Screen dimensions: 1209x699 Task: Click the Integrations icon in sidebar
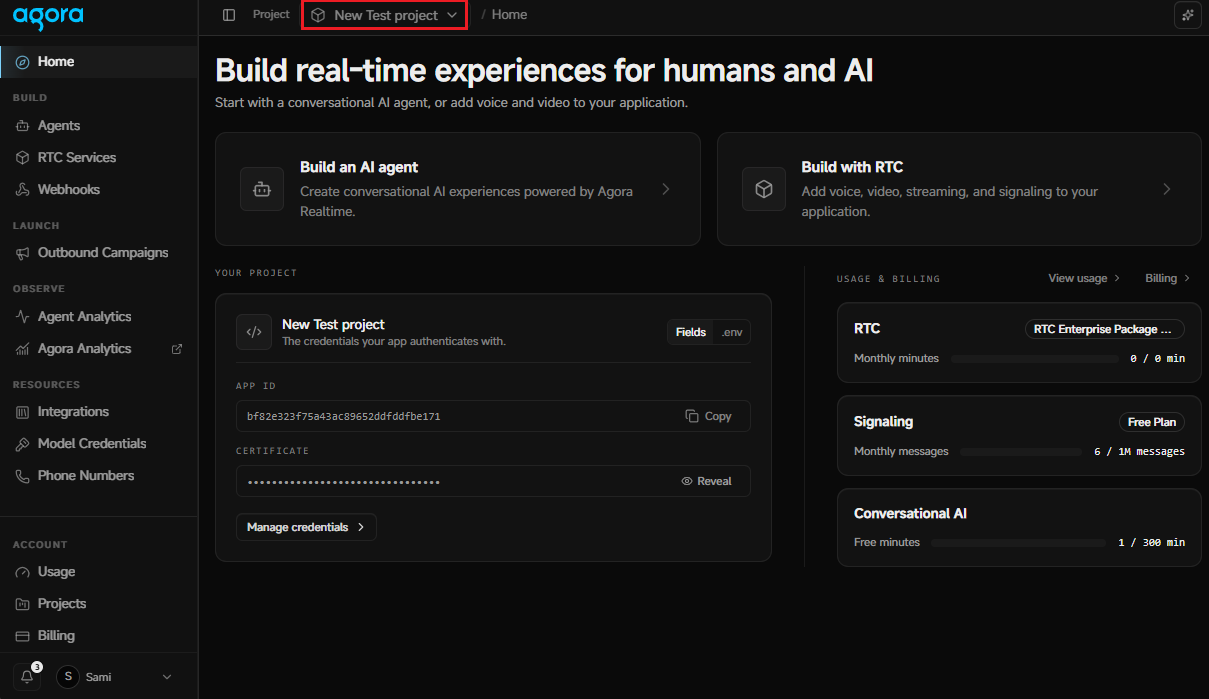click(22, 412)
